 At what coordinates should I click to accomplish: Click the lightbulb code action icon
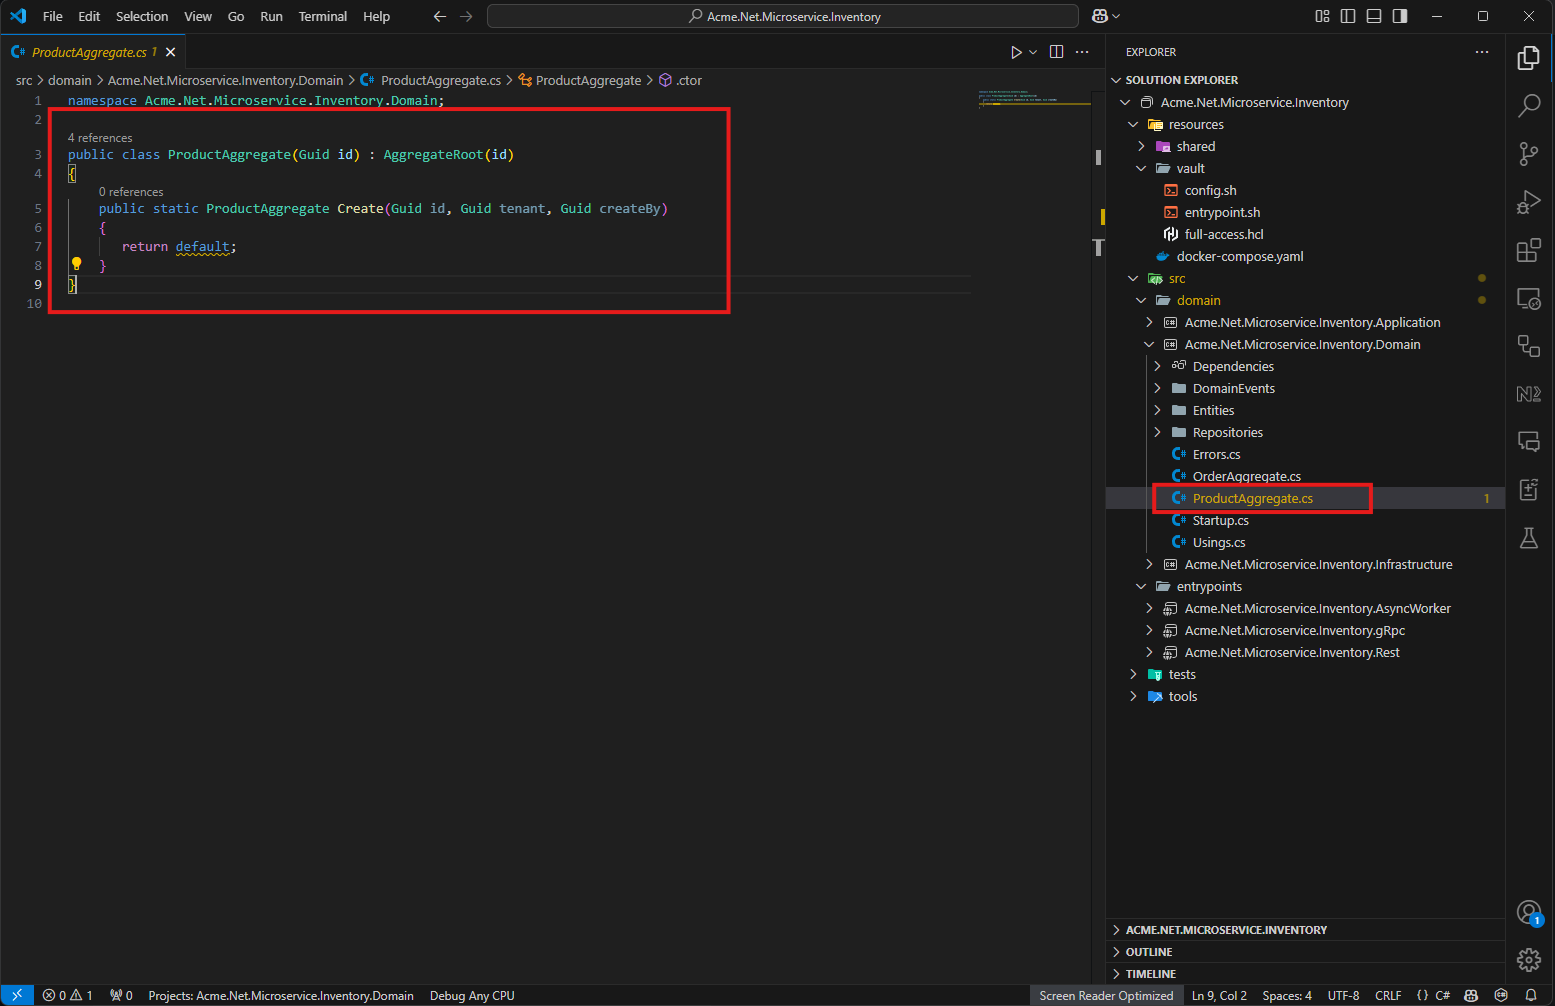click(76, 264)
